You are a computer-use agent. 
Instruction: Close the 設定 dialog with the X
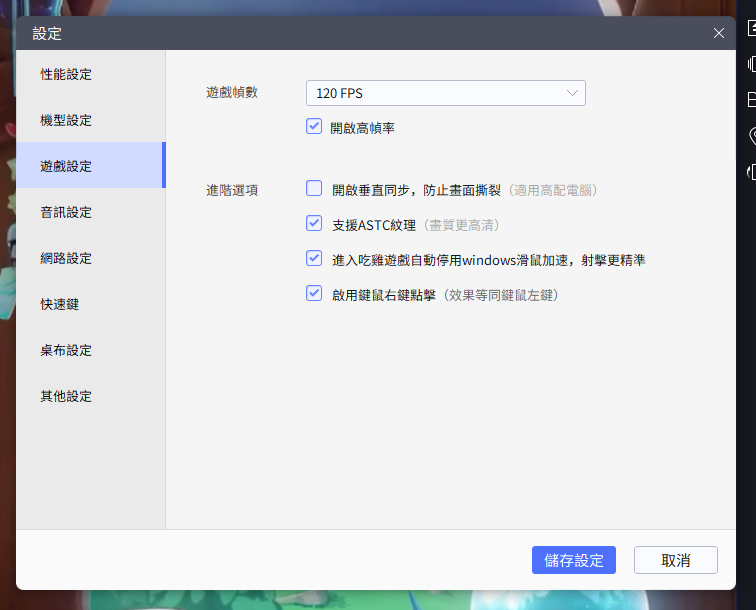pos(718,33)
